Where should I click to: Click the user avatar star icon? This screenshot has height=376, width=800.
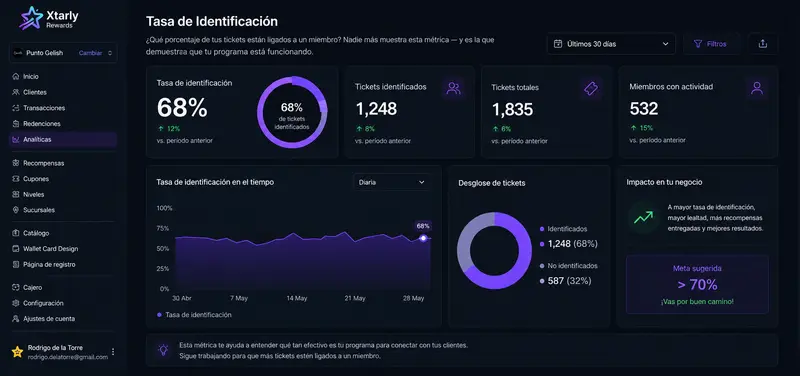pos(17,352)
